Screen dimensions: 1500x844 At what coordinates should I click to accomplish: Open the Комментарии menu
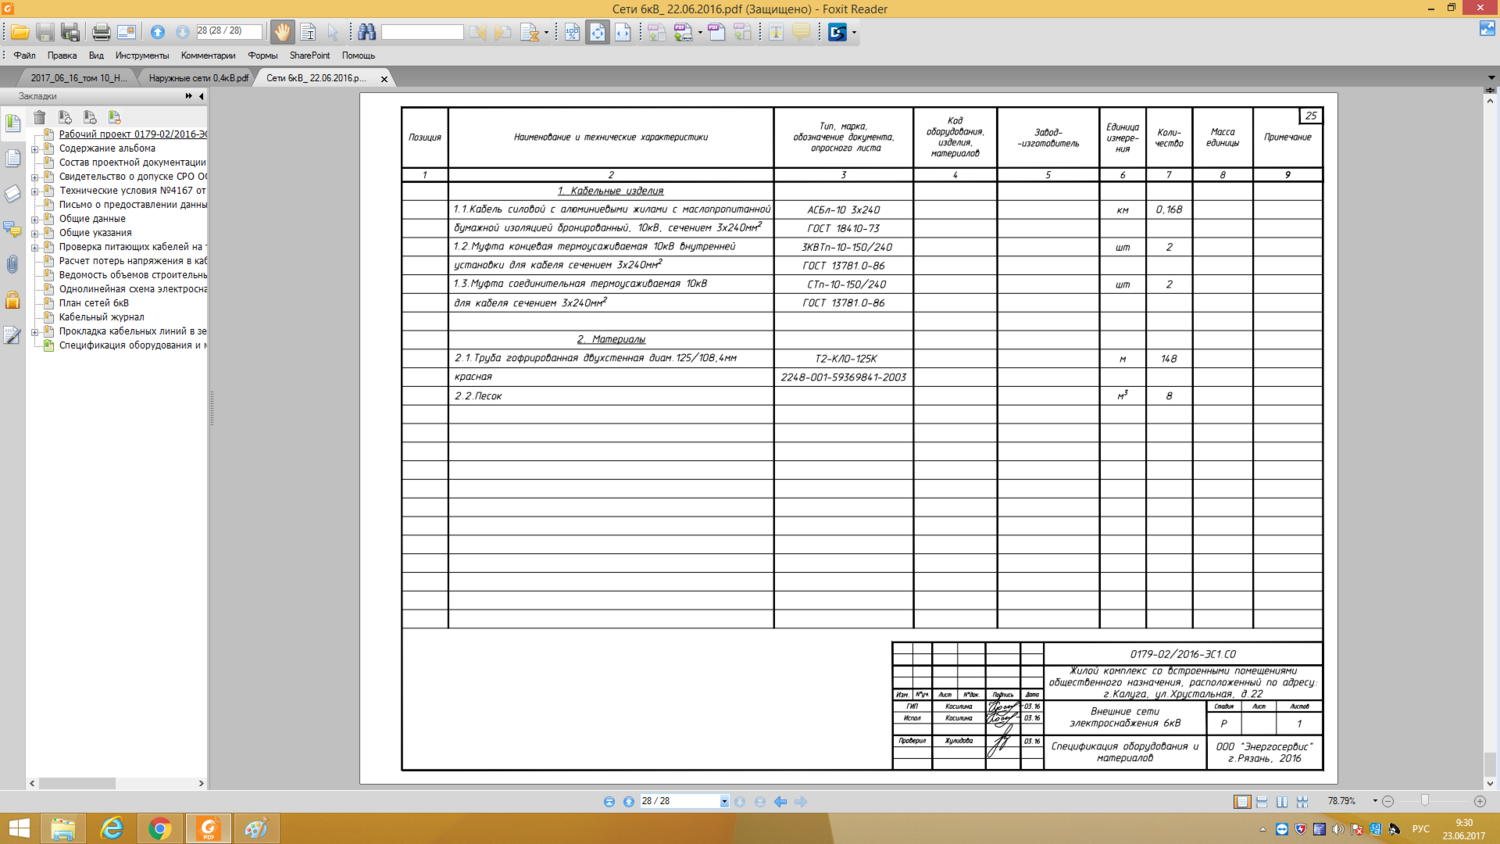208,56
